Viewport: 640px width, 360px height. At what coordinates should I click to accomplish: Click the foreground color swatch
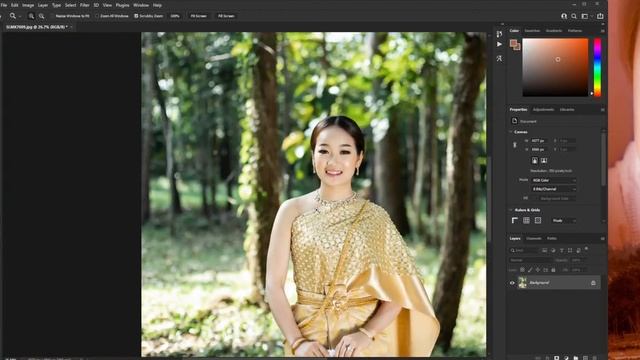[x=513, y=43]
